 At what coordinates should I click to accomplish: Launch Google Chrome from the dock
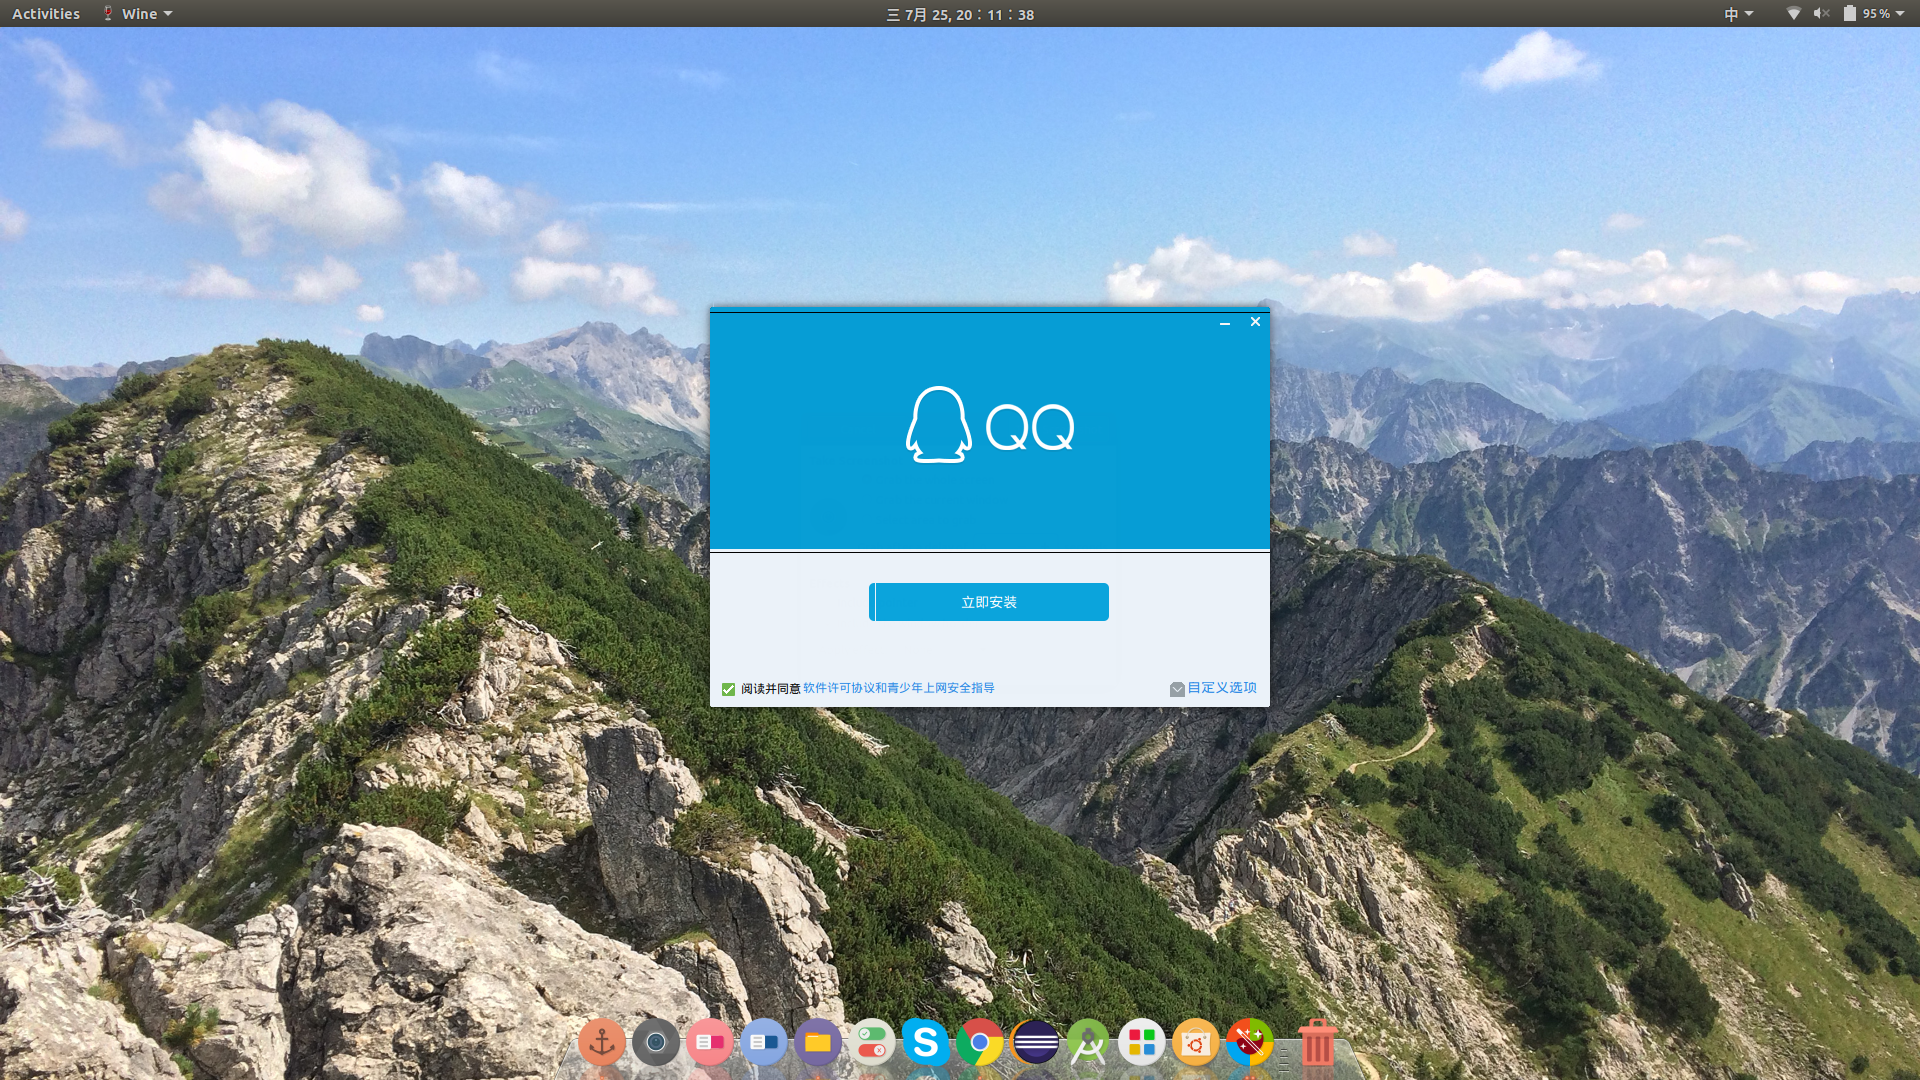coord(980,1043)
